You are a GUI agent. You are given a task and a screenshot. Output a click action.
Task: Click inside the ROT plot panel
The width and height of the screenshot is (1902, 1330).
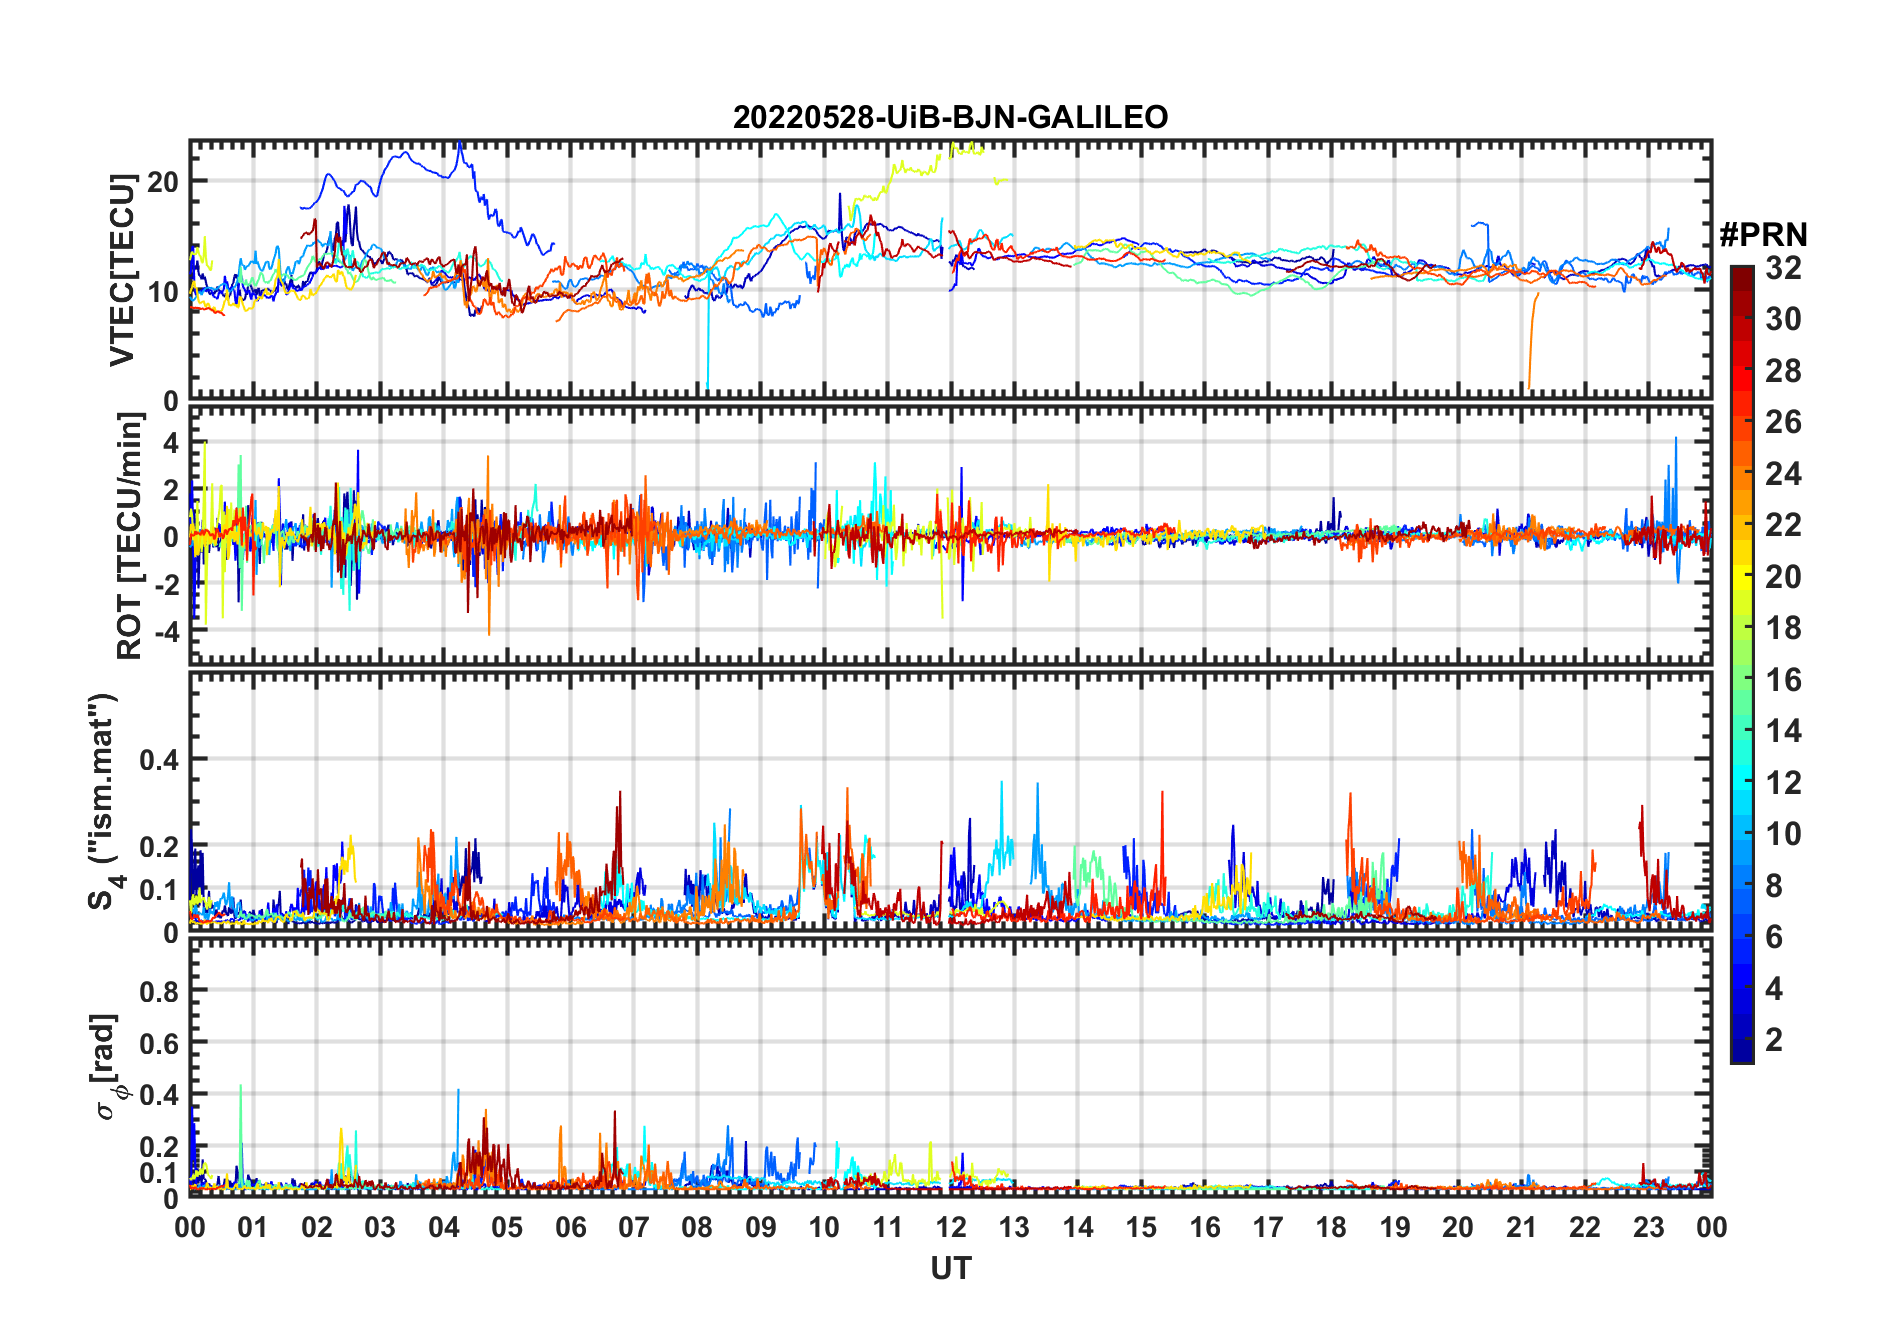(950, 534)
